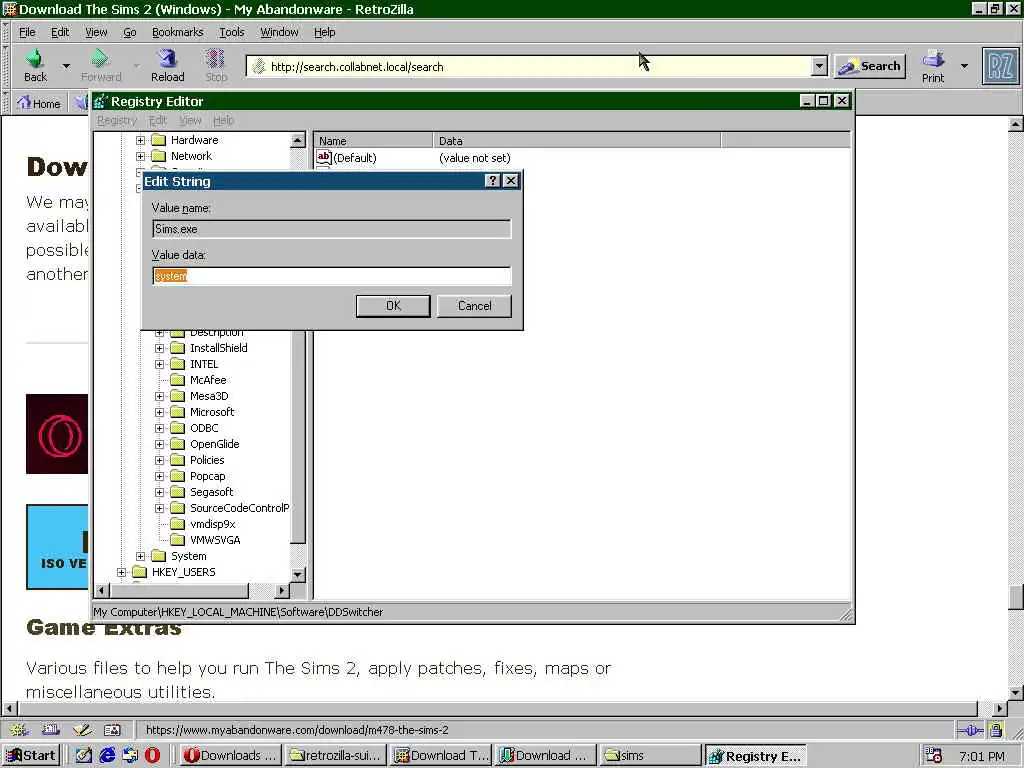Expand the Microsoft registry key
The image size is (1024, 768).
159,412
